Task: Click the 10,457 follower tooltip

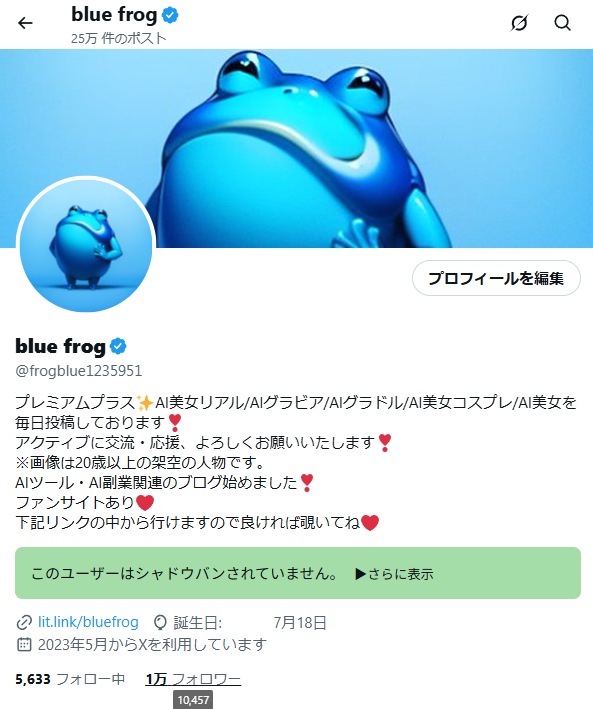Action: tap(193, 700)
